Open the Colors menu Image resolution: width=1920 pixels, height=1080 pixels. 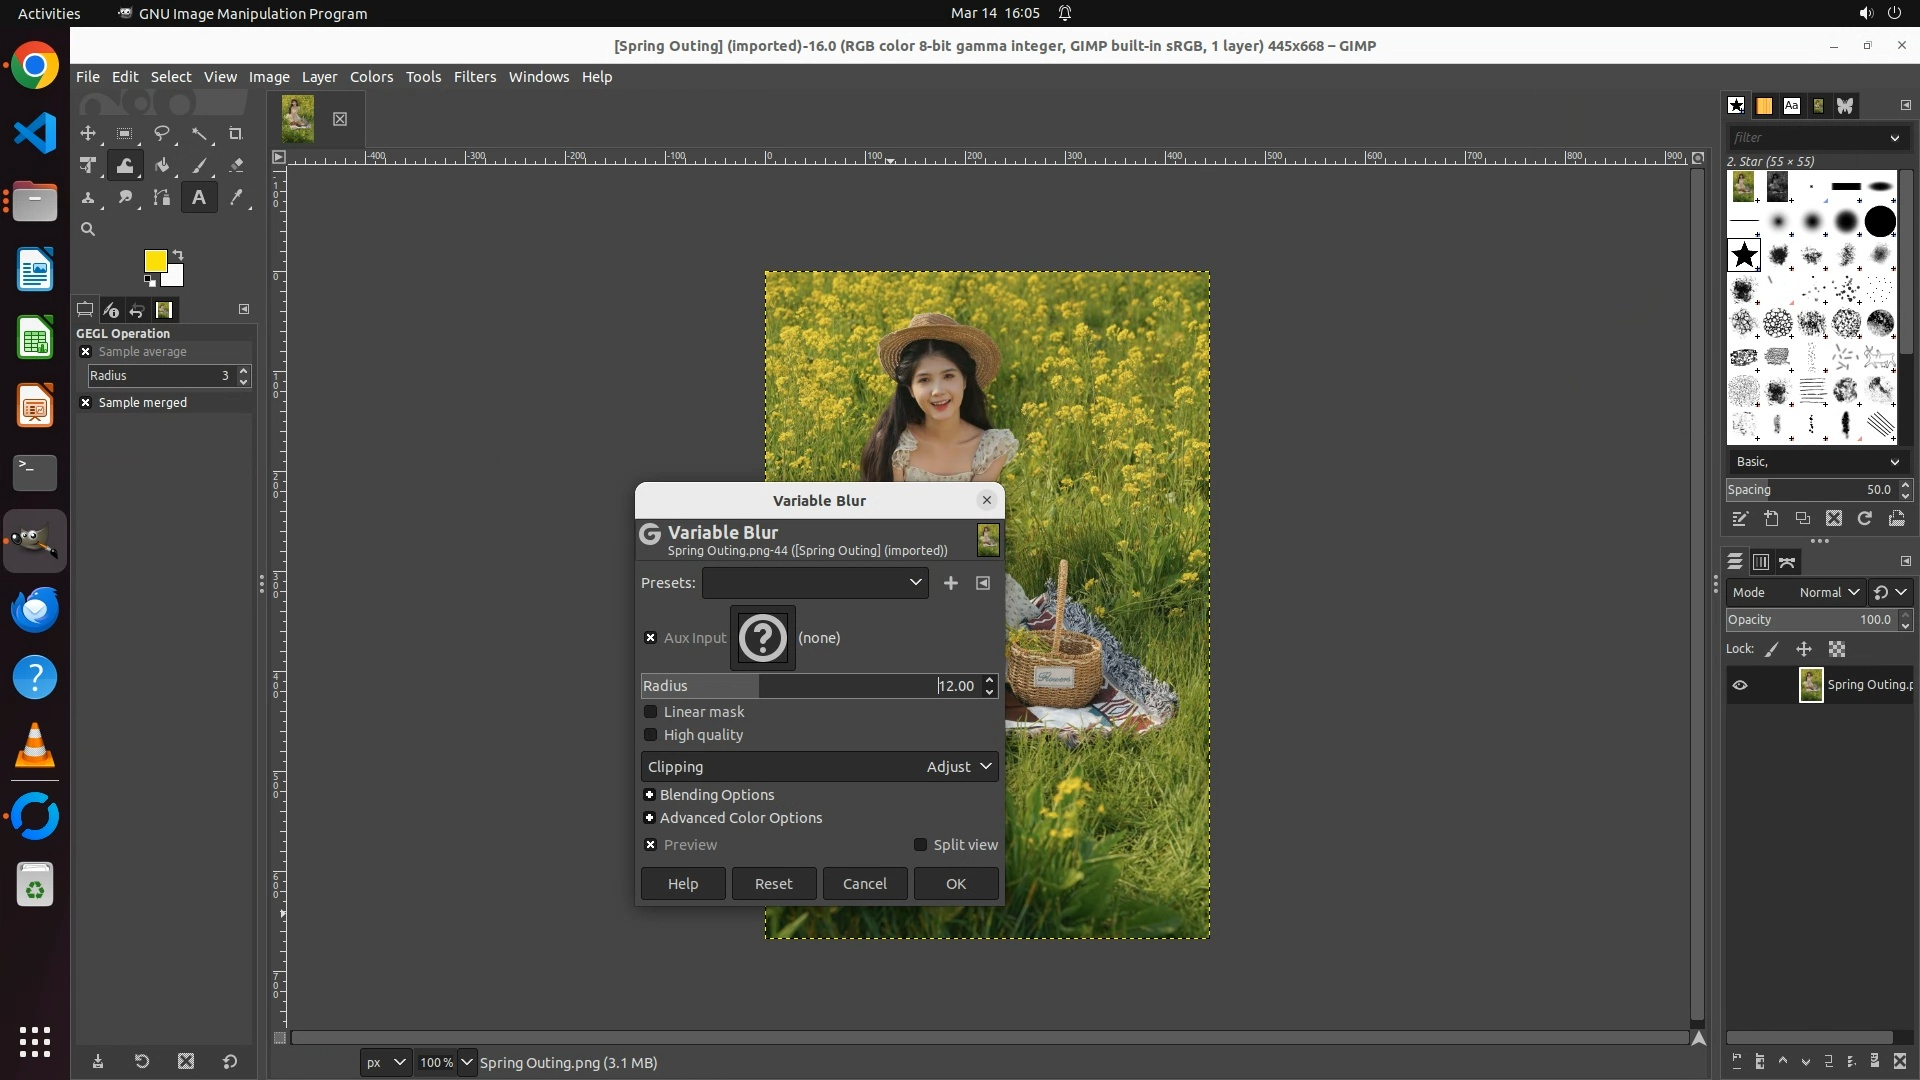371,77
